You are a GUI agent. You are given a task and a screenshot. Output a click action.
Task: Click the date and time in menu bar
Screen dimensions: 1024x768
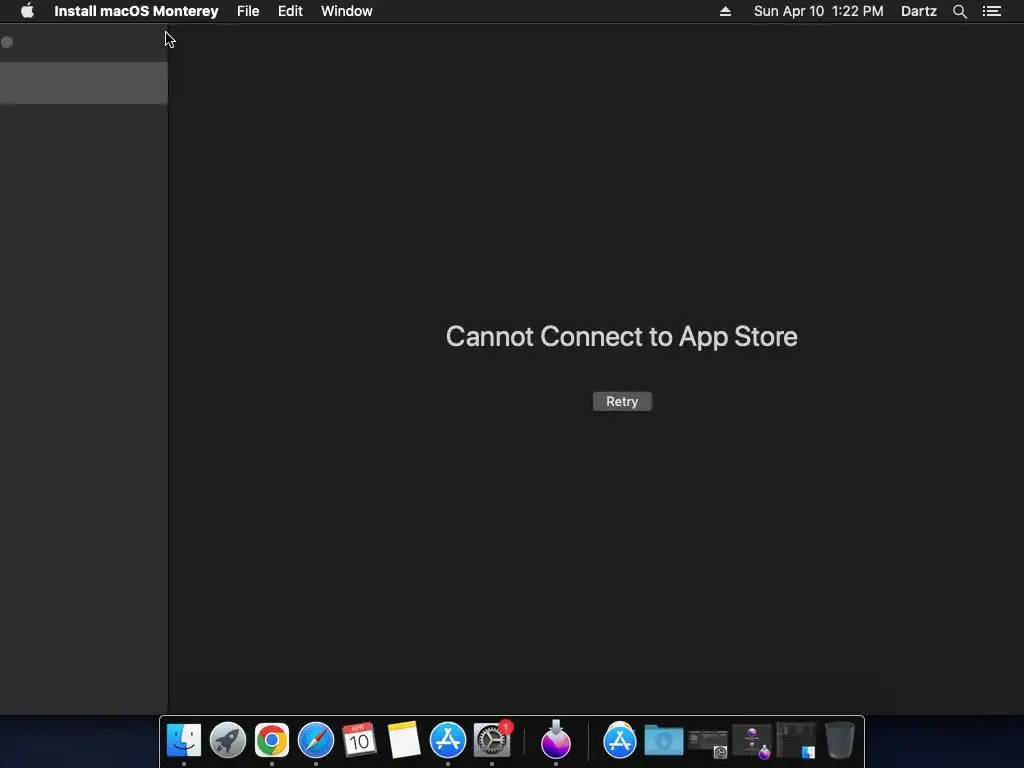click(x=818, y=11)
